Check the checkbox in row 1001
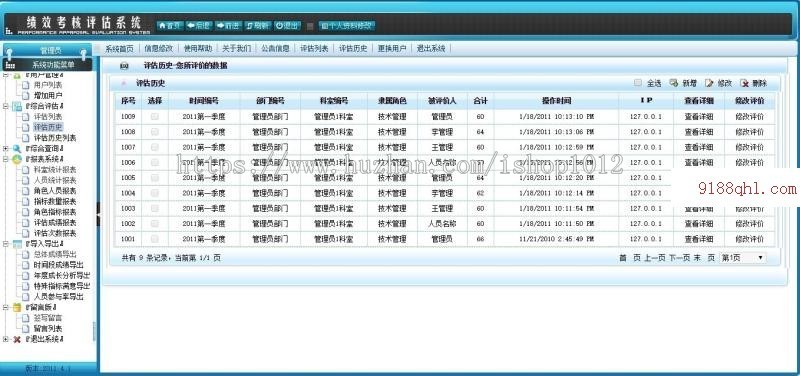The image size is (800, 376). click(155, 239)
